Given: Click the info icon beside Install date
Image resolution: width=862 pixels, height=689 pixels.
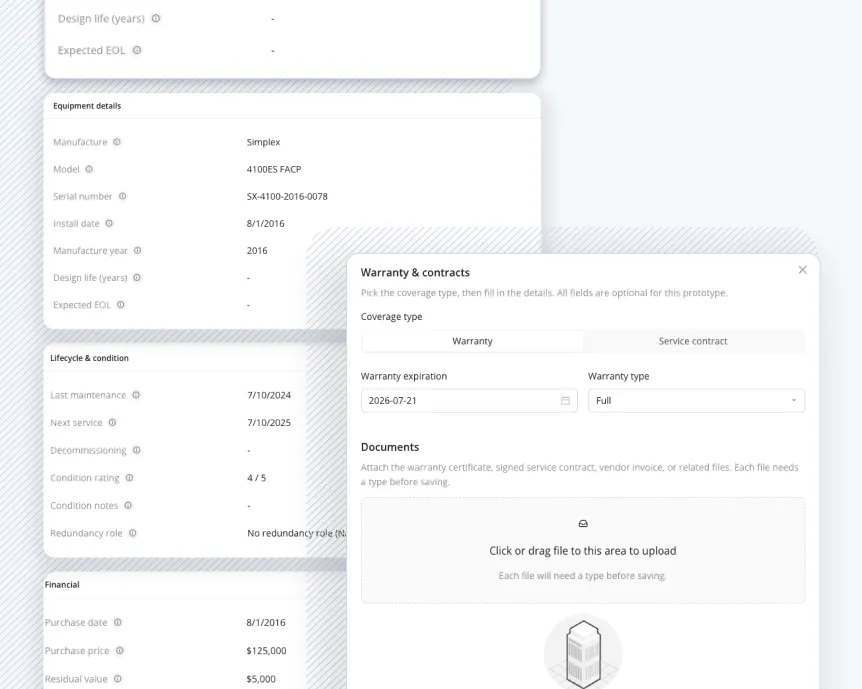Looking at the screenshot, I should click(x=109, y=223).
